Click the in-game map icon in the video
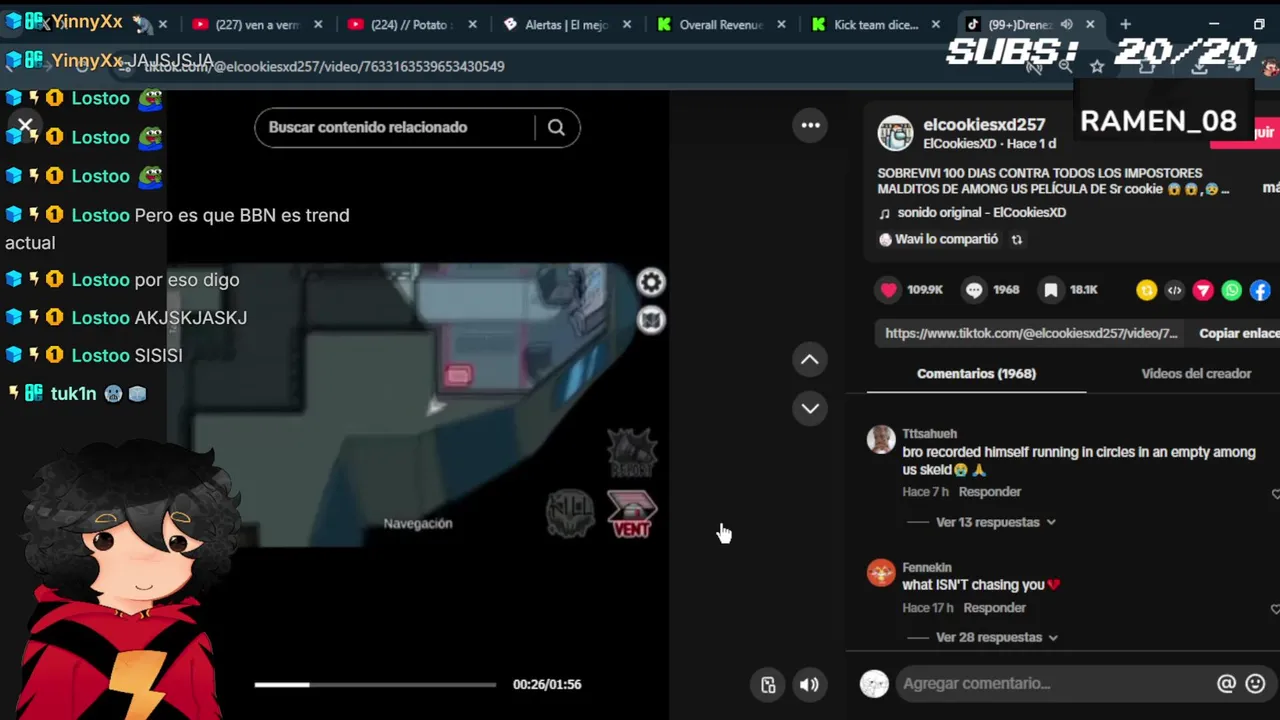 coord(651,320)
